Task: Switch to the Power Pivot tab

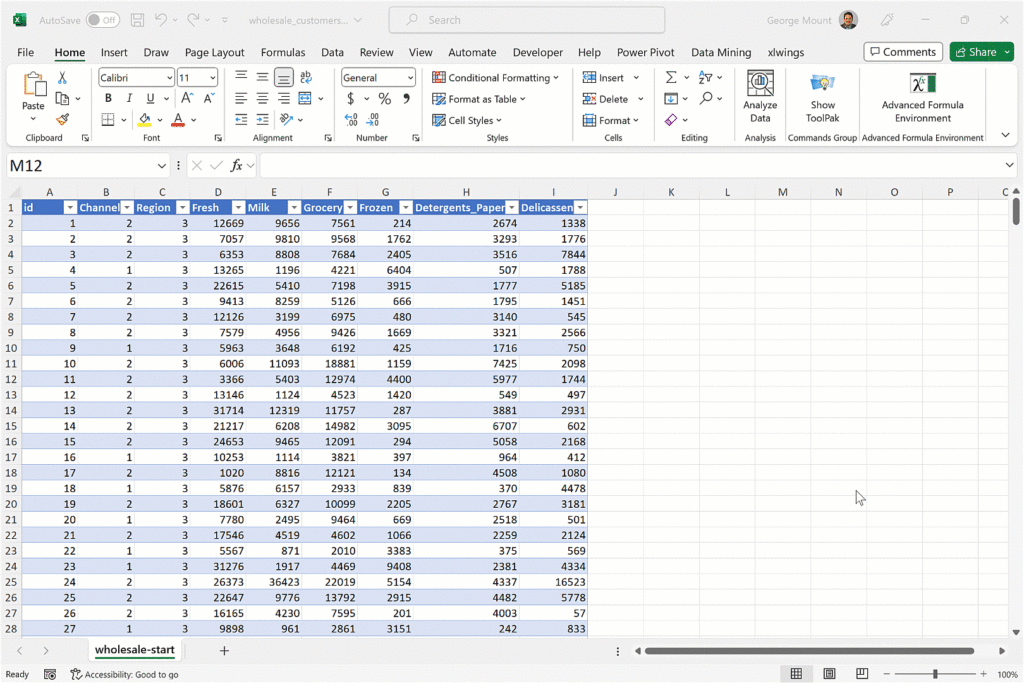Action: point(645,52)
